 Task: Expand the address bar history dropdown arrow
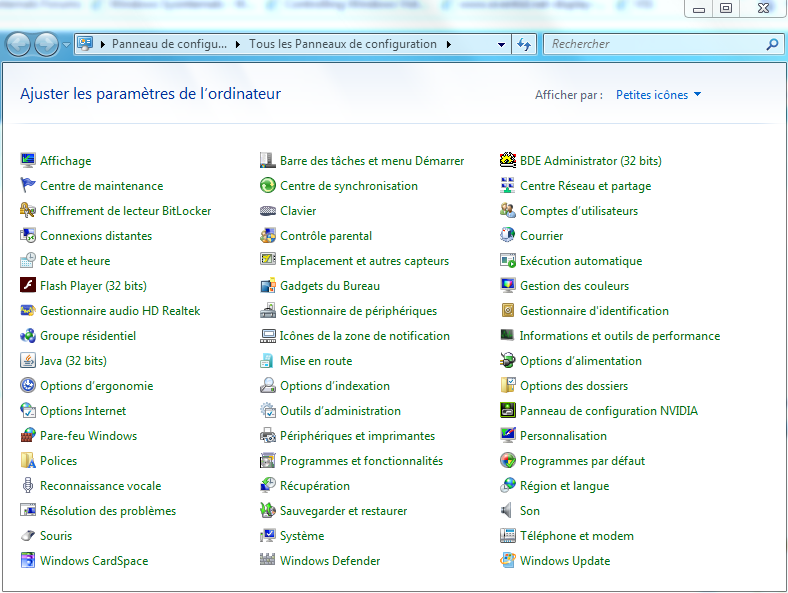coord(502,44)
